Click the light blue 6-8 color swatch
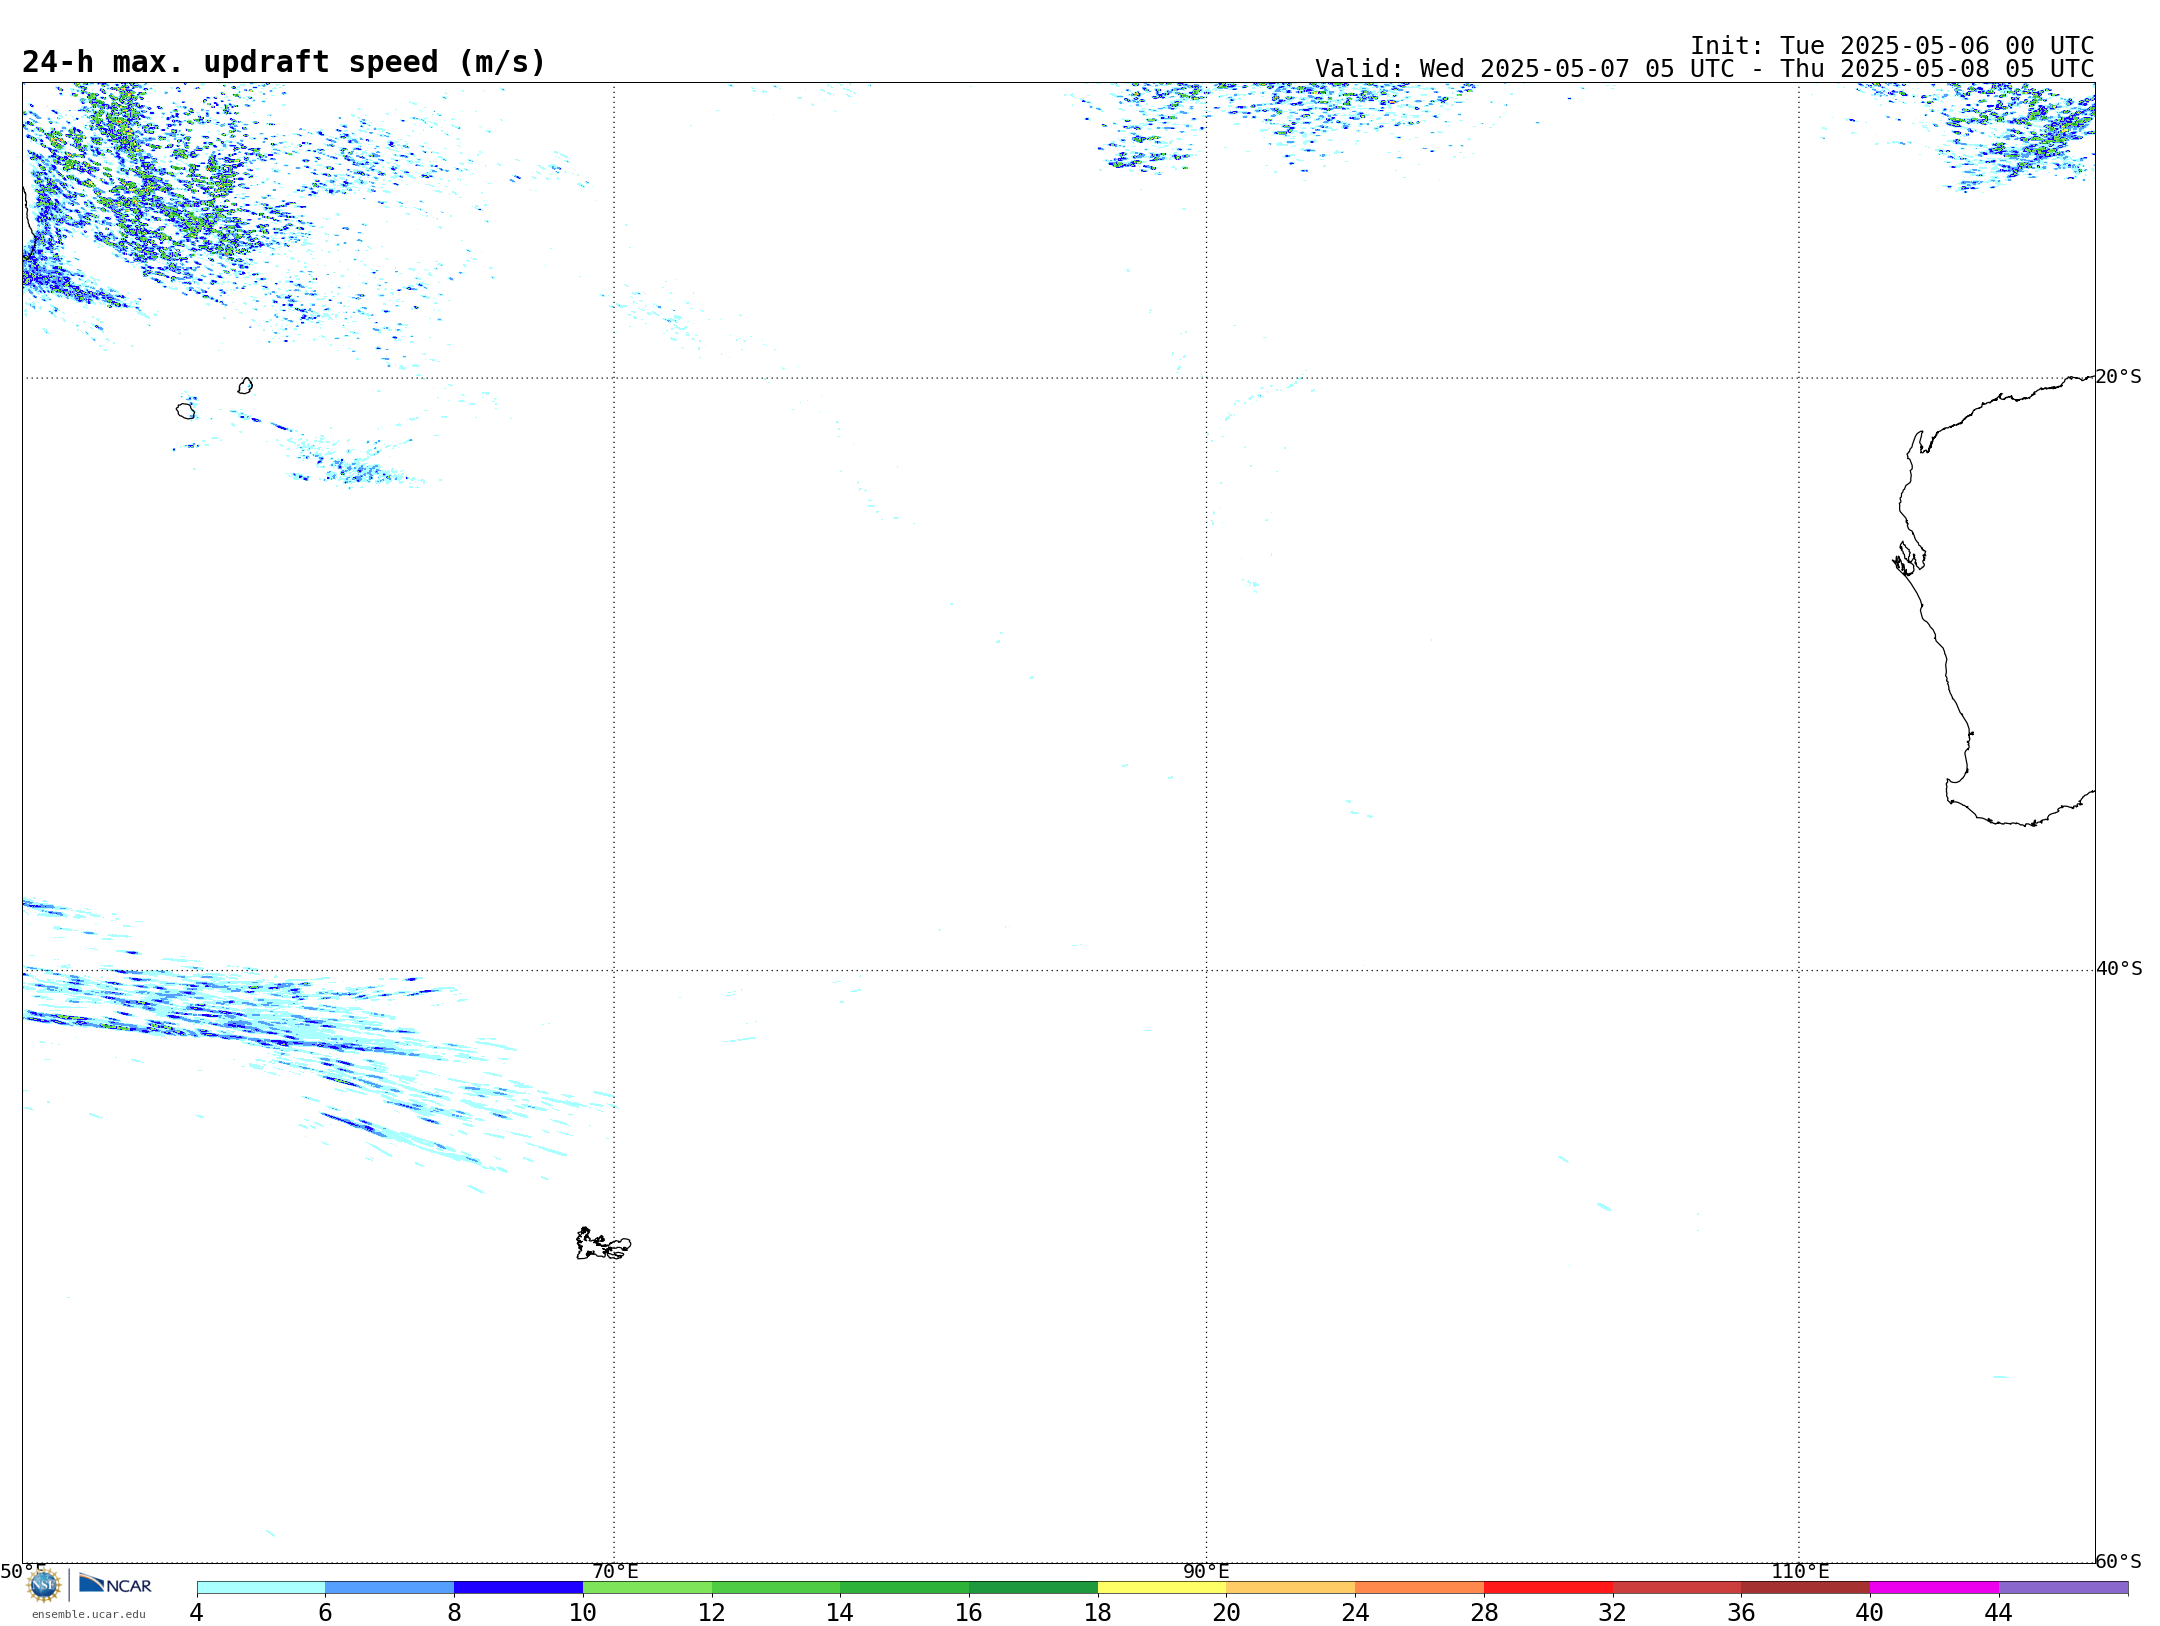2160x1626 pixels. (390, 1588)
